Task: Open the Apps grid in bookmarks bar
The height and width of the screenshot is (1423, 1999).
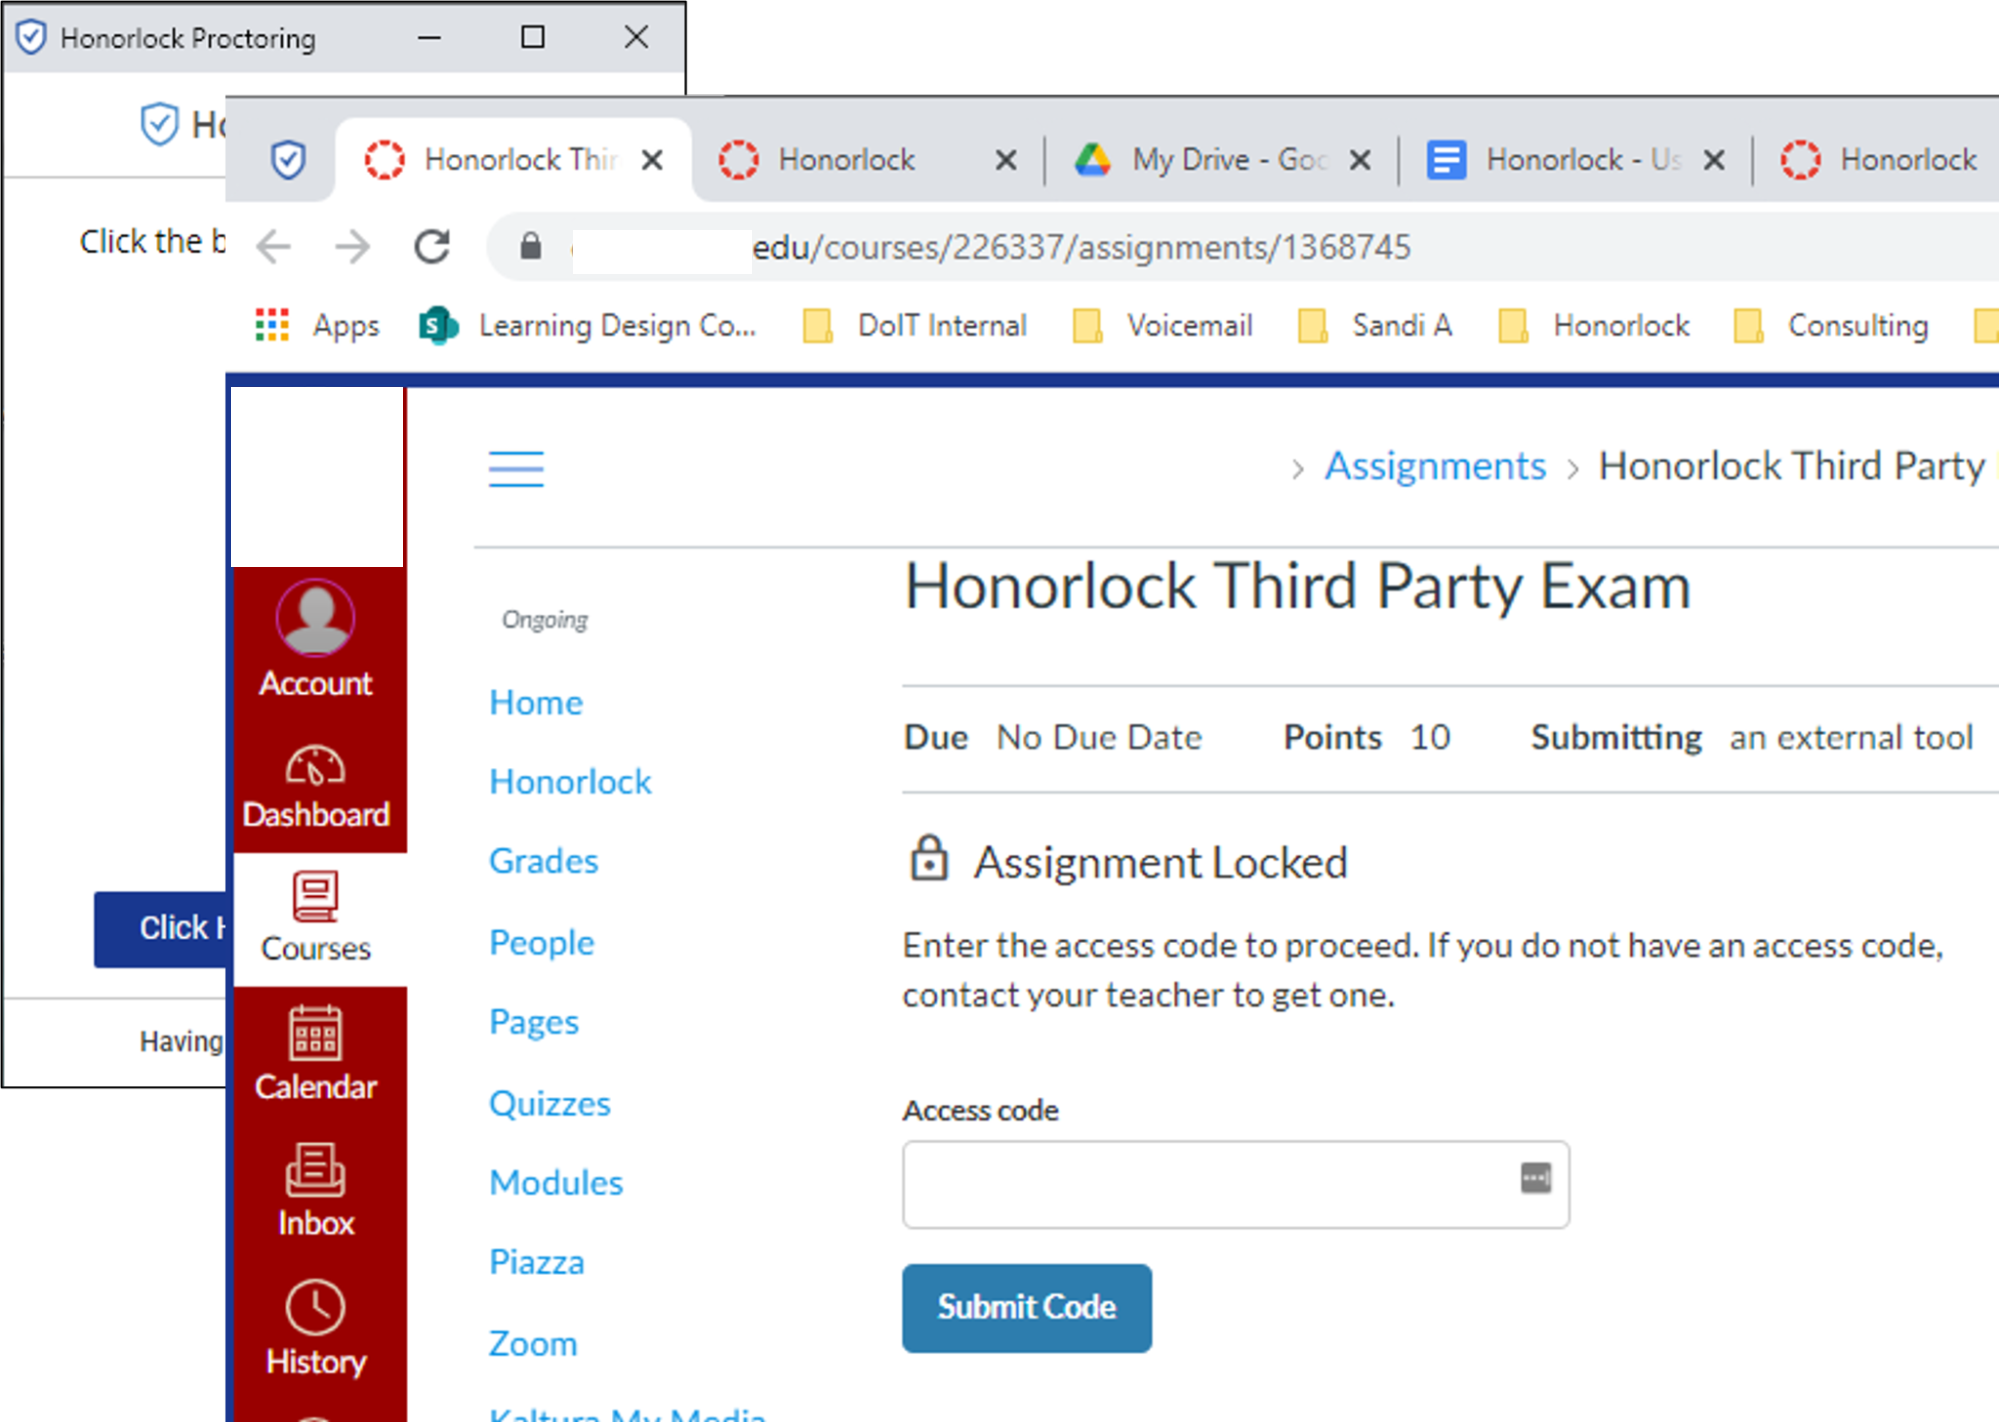Action: pyautogui.click(x=317, y=325)
